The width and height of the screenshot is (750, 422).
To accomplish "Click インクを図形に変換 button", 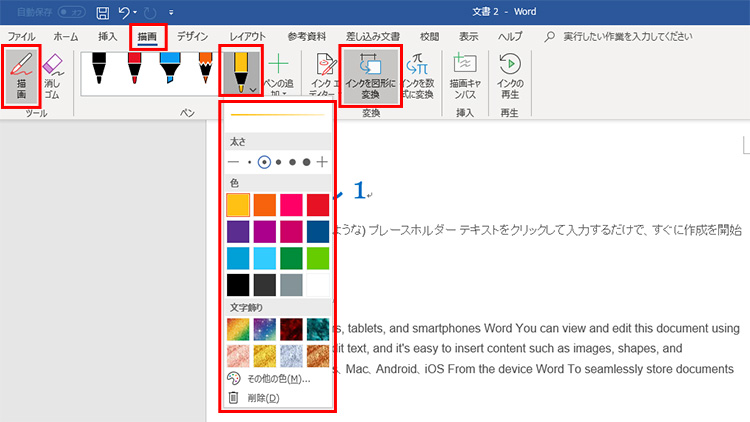I will point(370,74).
